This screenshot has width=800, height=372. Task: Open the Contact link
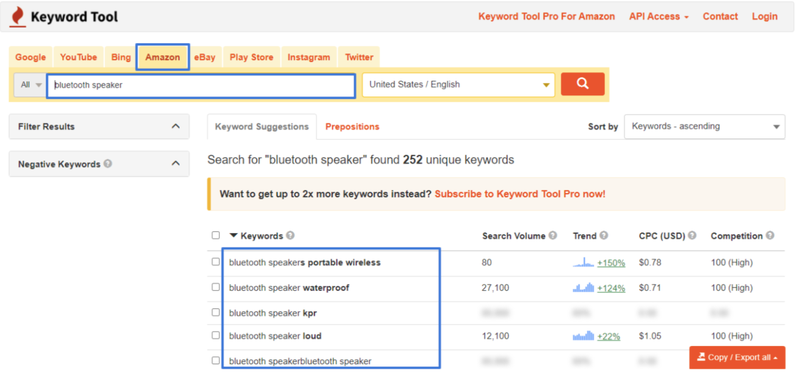[720, 16]
